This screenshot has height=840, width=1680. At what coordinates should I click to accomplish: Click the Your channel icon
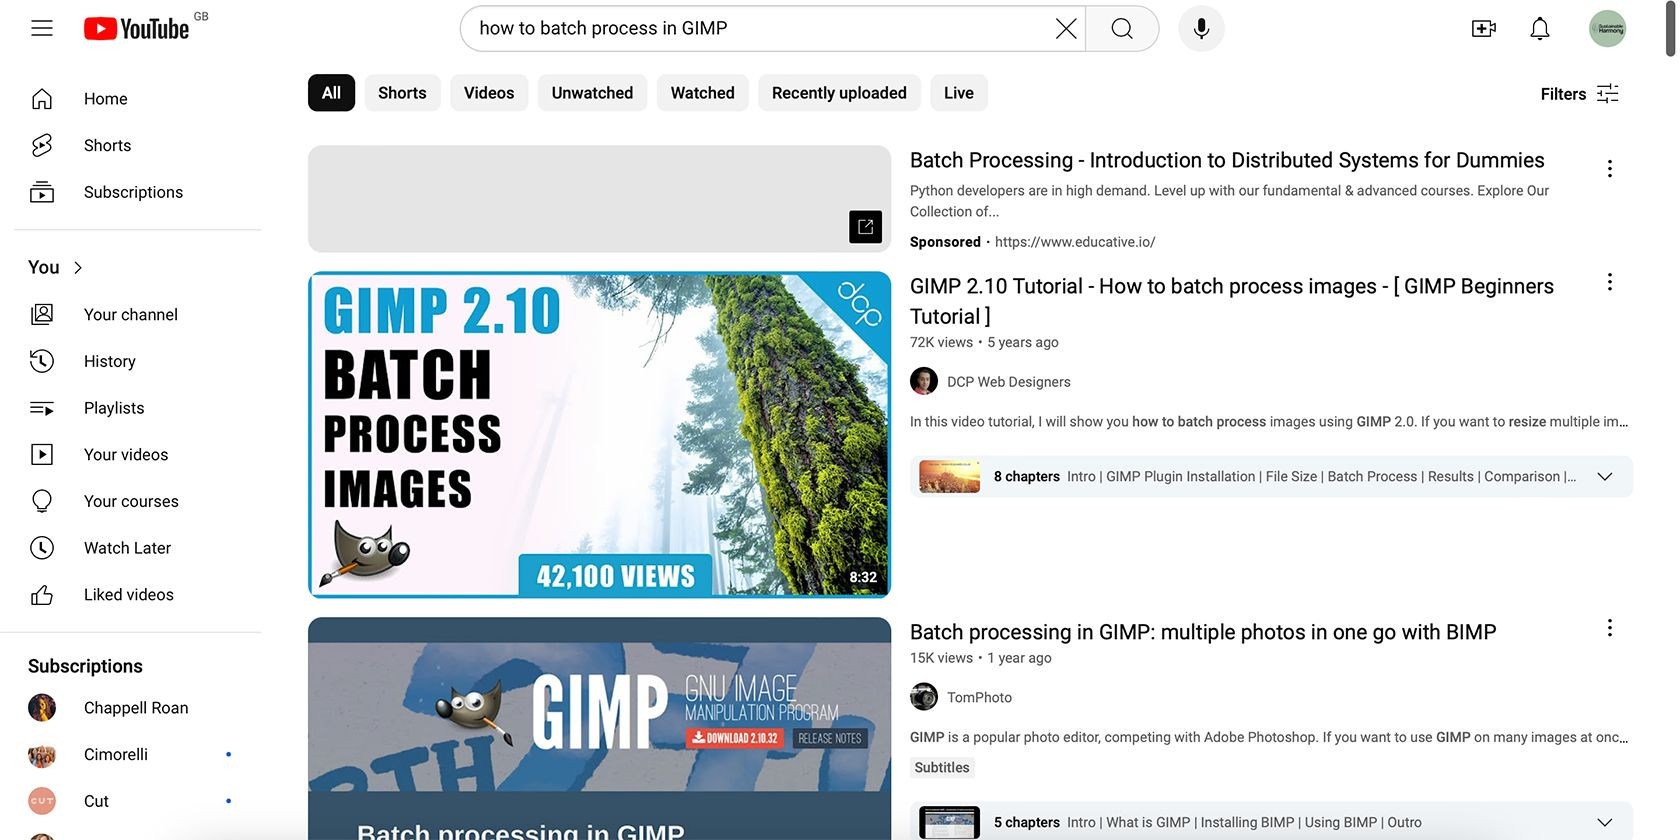42,314
